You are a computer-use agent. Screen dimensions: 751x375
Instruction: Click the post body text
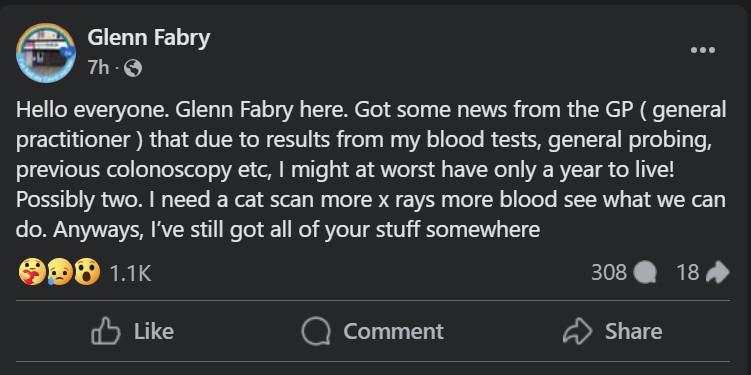371,170
